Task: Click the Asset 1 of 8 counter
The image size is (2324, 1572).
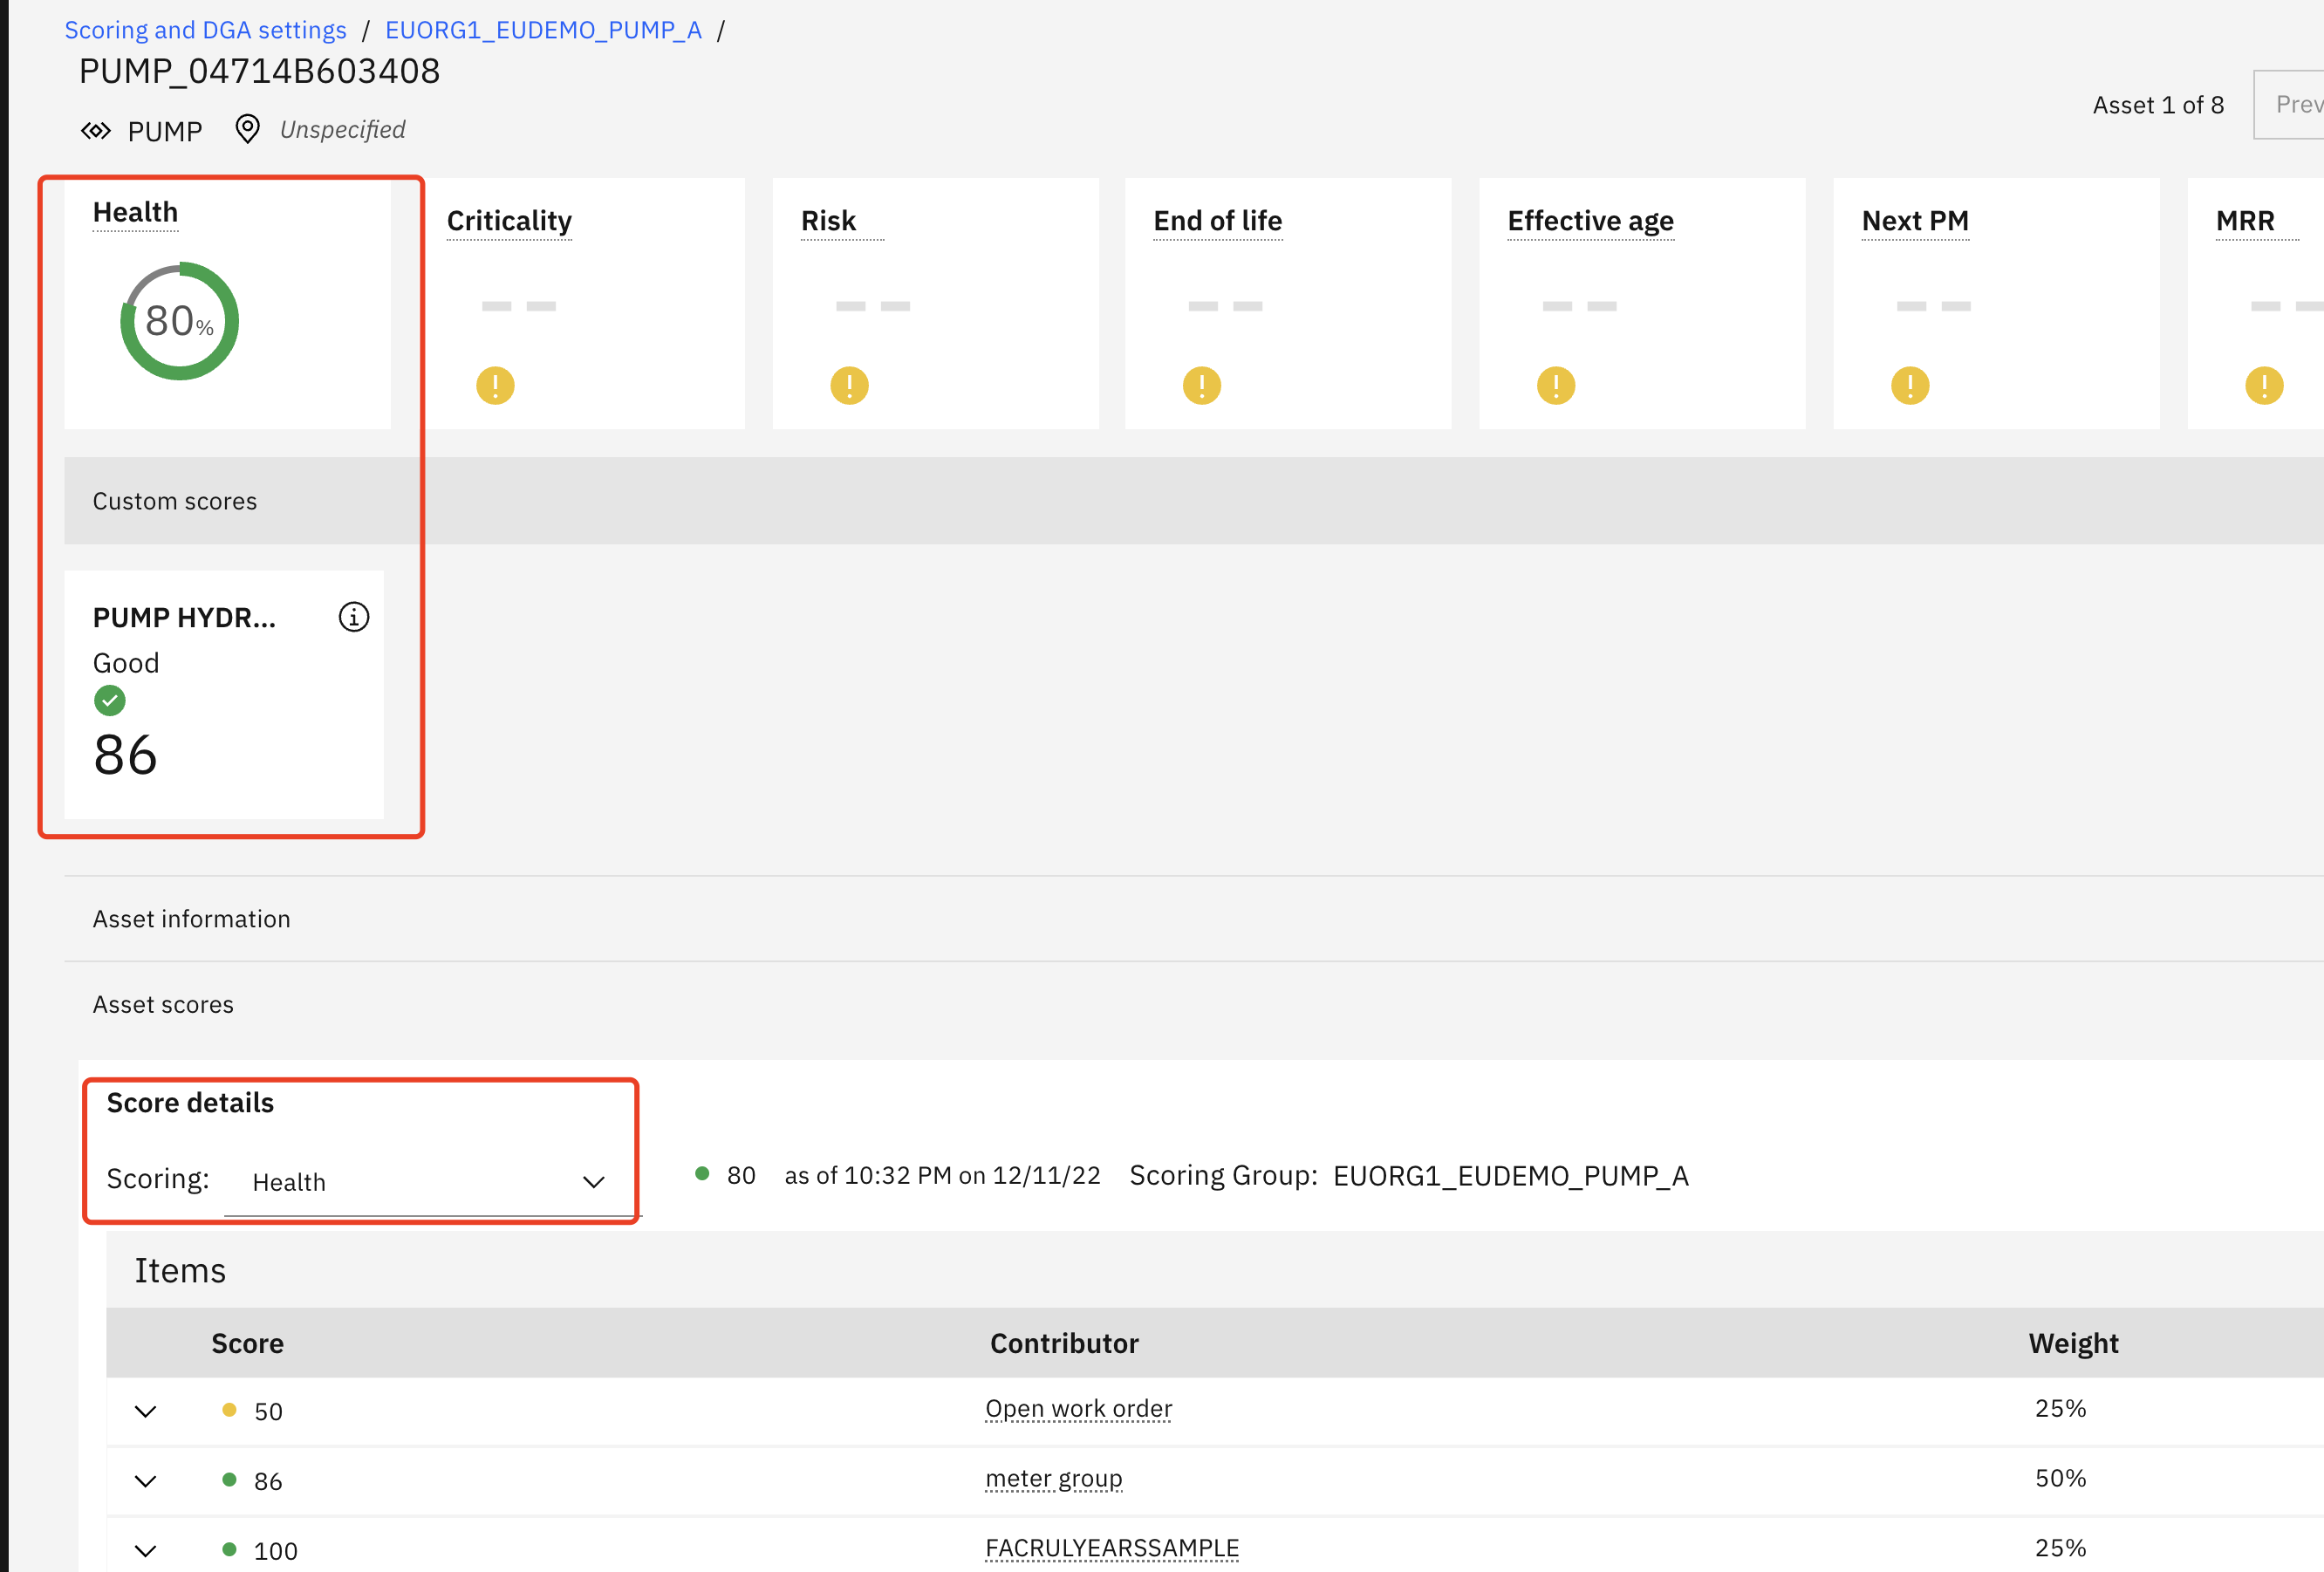Action: (x=2158, y=105)
